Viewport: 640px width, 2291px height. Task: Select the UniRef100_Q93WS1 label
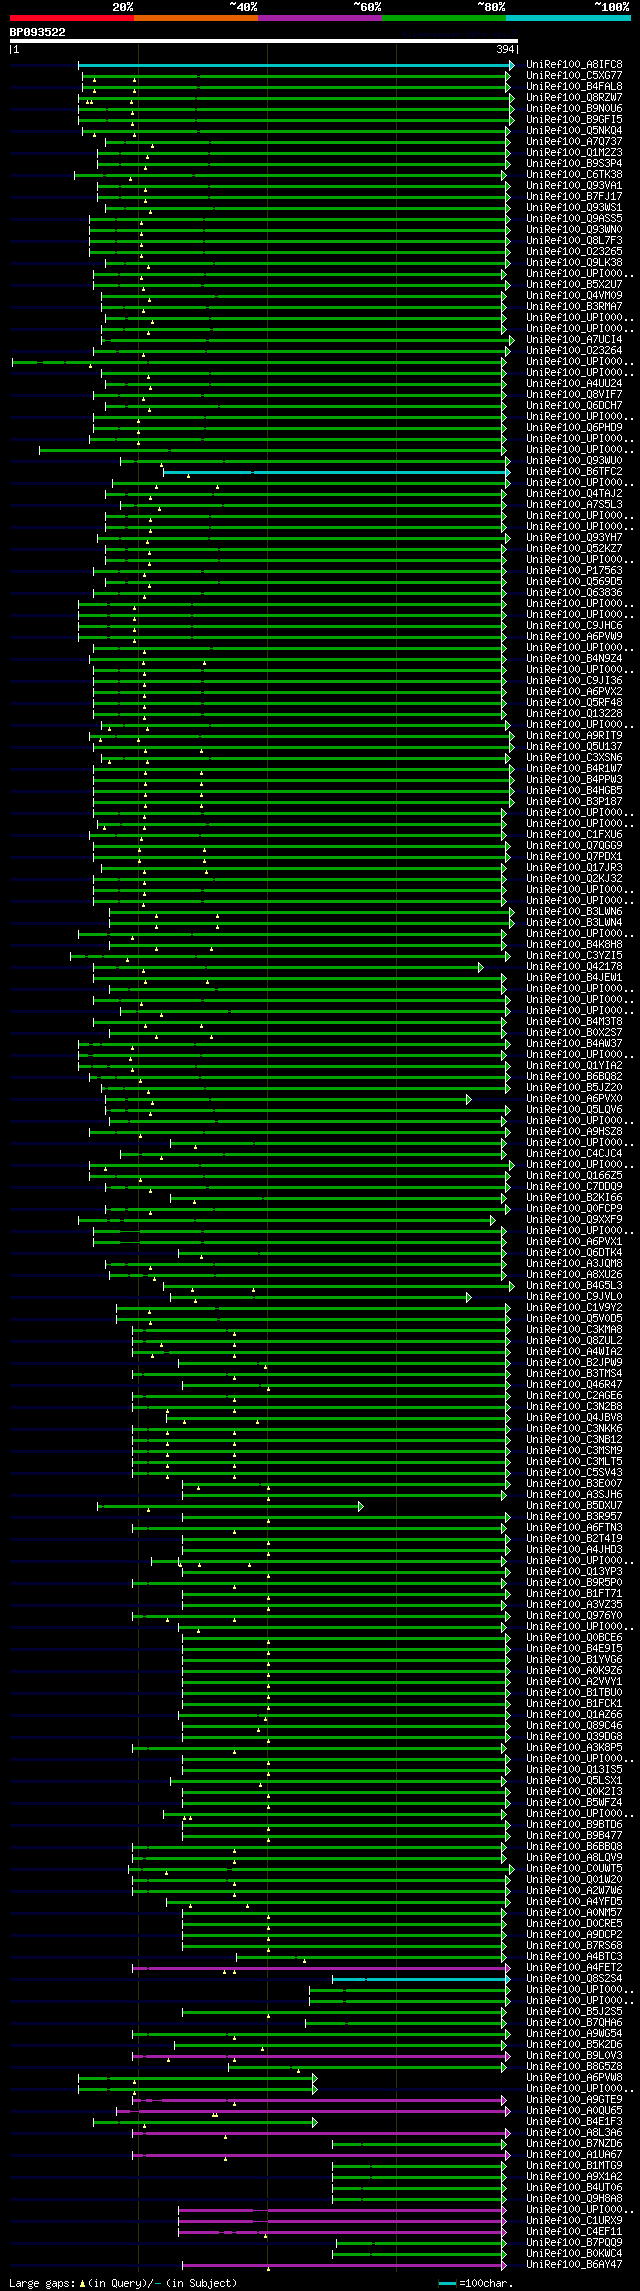[574, 208]
